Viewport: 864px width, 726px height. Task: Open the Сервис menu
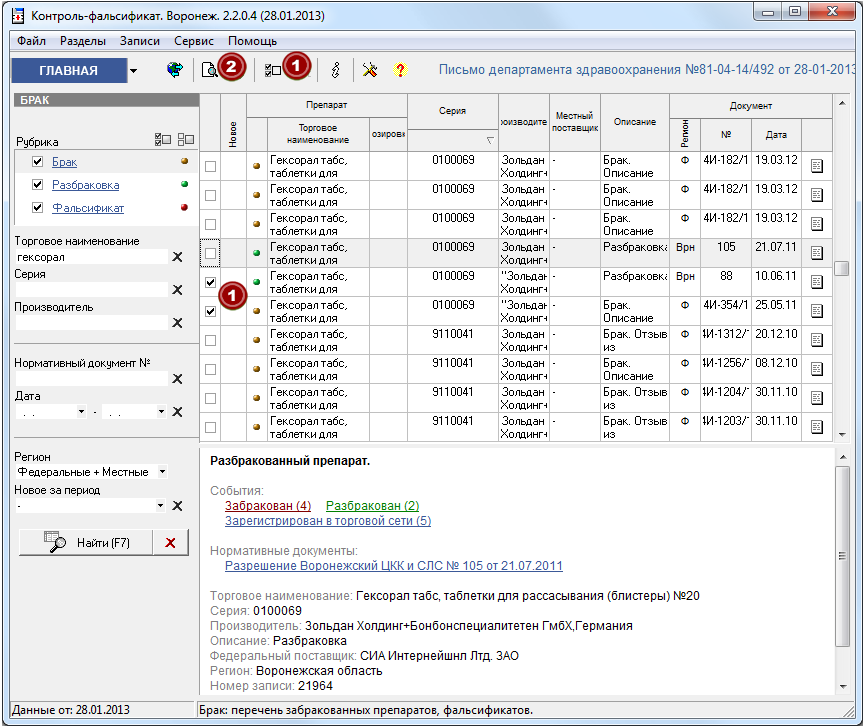pyautogui.click(x=194, y=41)
